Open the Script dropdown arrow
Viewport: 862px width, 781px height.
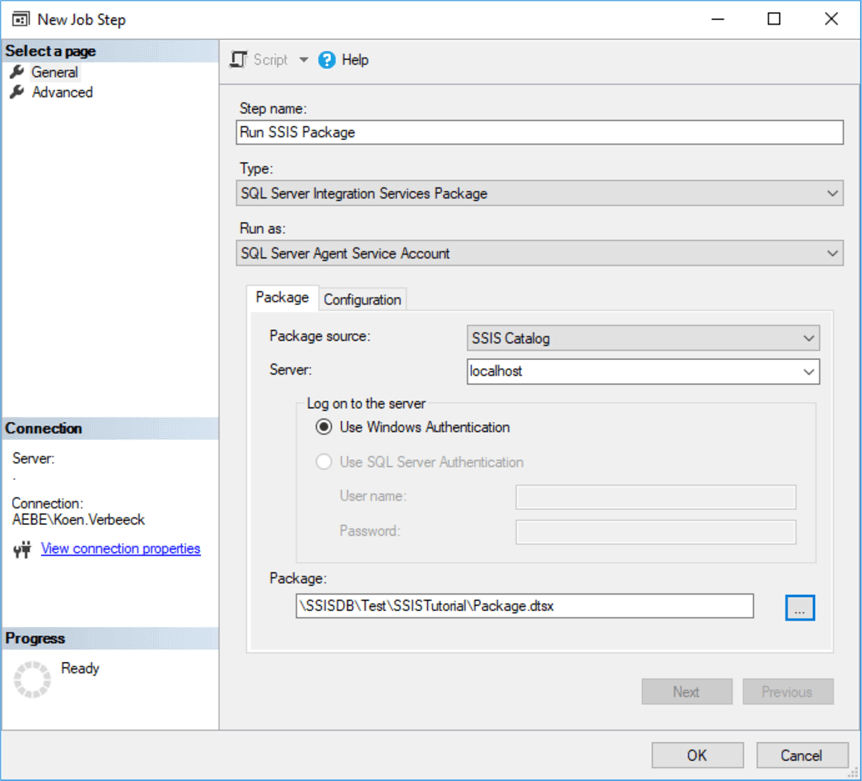coord(303,59)
